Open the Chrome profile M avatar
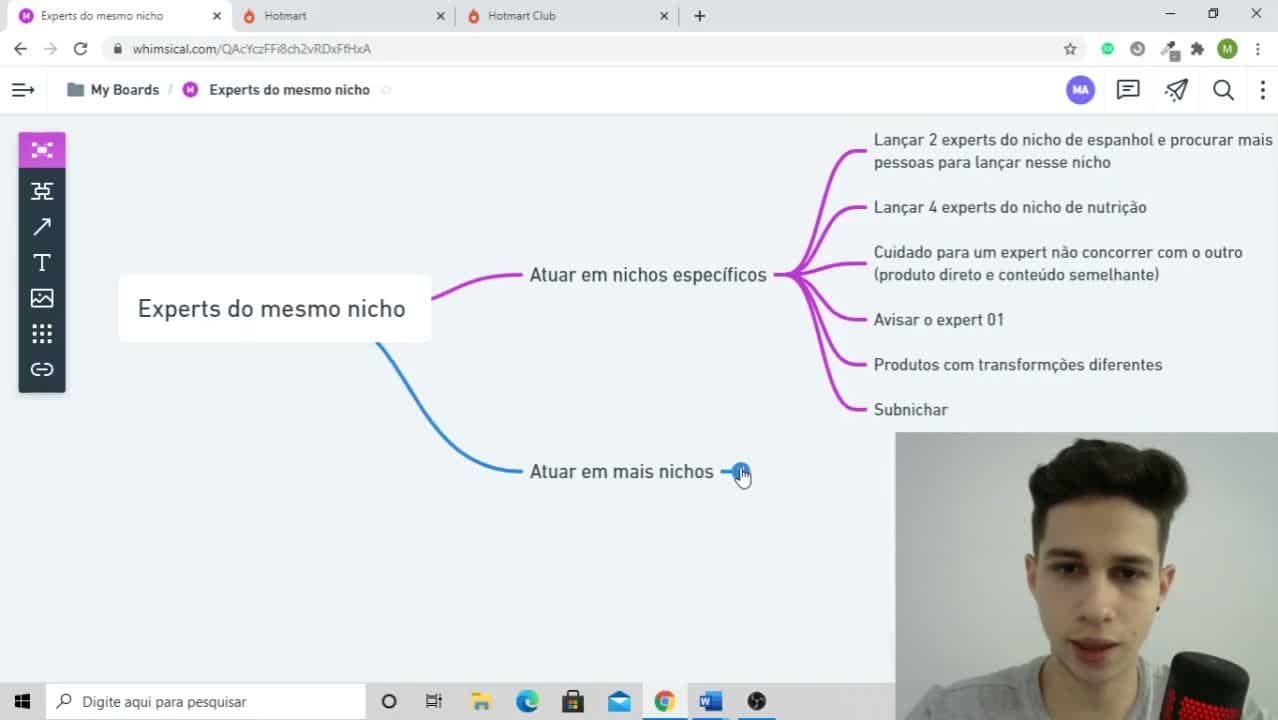 pyautogui.click(x=1227, y=49)
